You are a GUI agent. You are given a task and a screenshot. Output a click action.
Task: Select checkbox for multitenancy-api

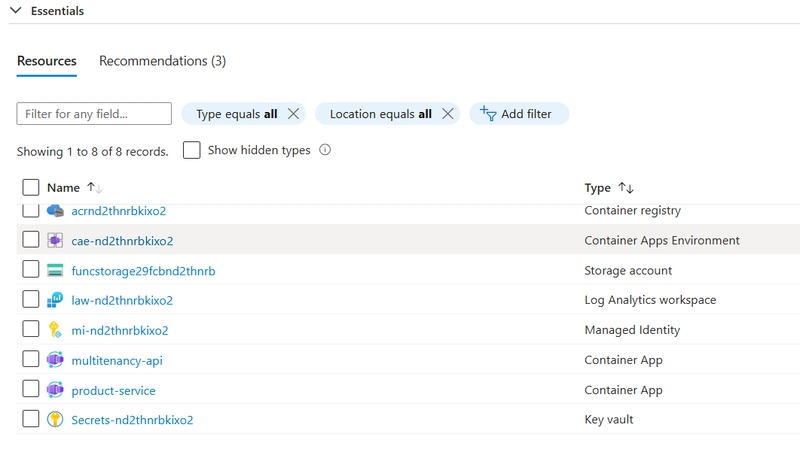pos(31,359)
